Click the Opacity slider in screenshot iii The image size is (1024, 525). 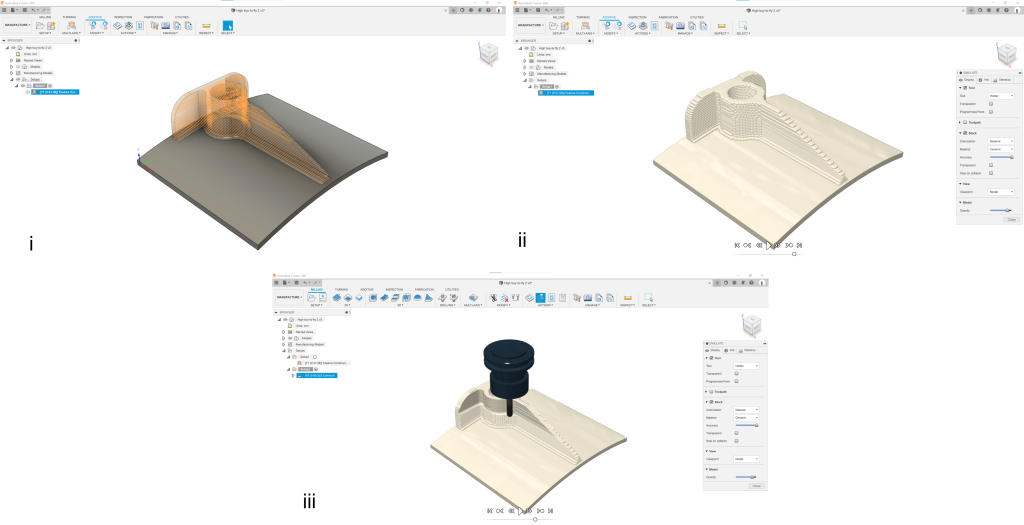click(746, 477)
